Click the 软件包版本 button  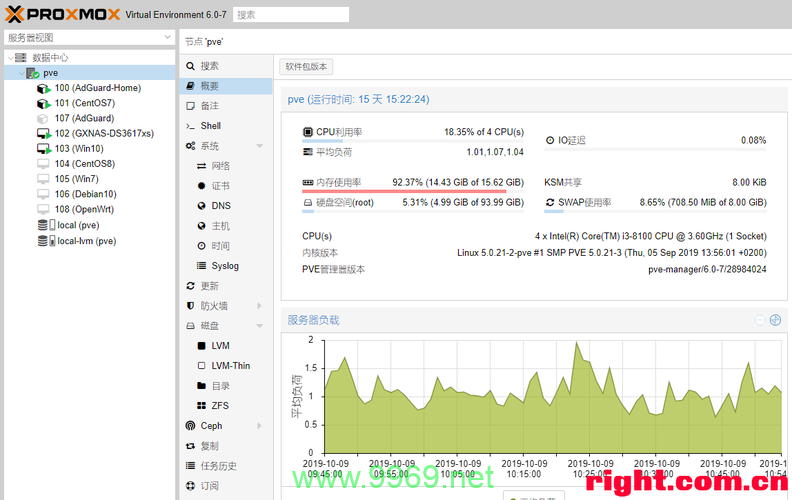(x=306, y=67)
